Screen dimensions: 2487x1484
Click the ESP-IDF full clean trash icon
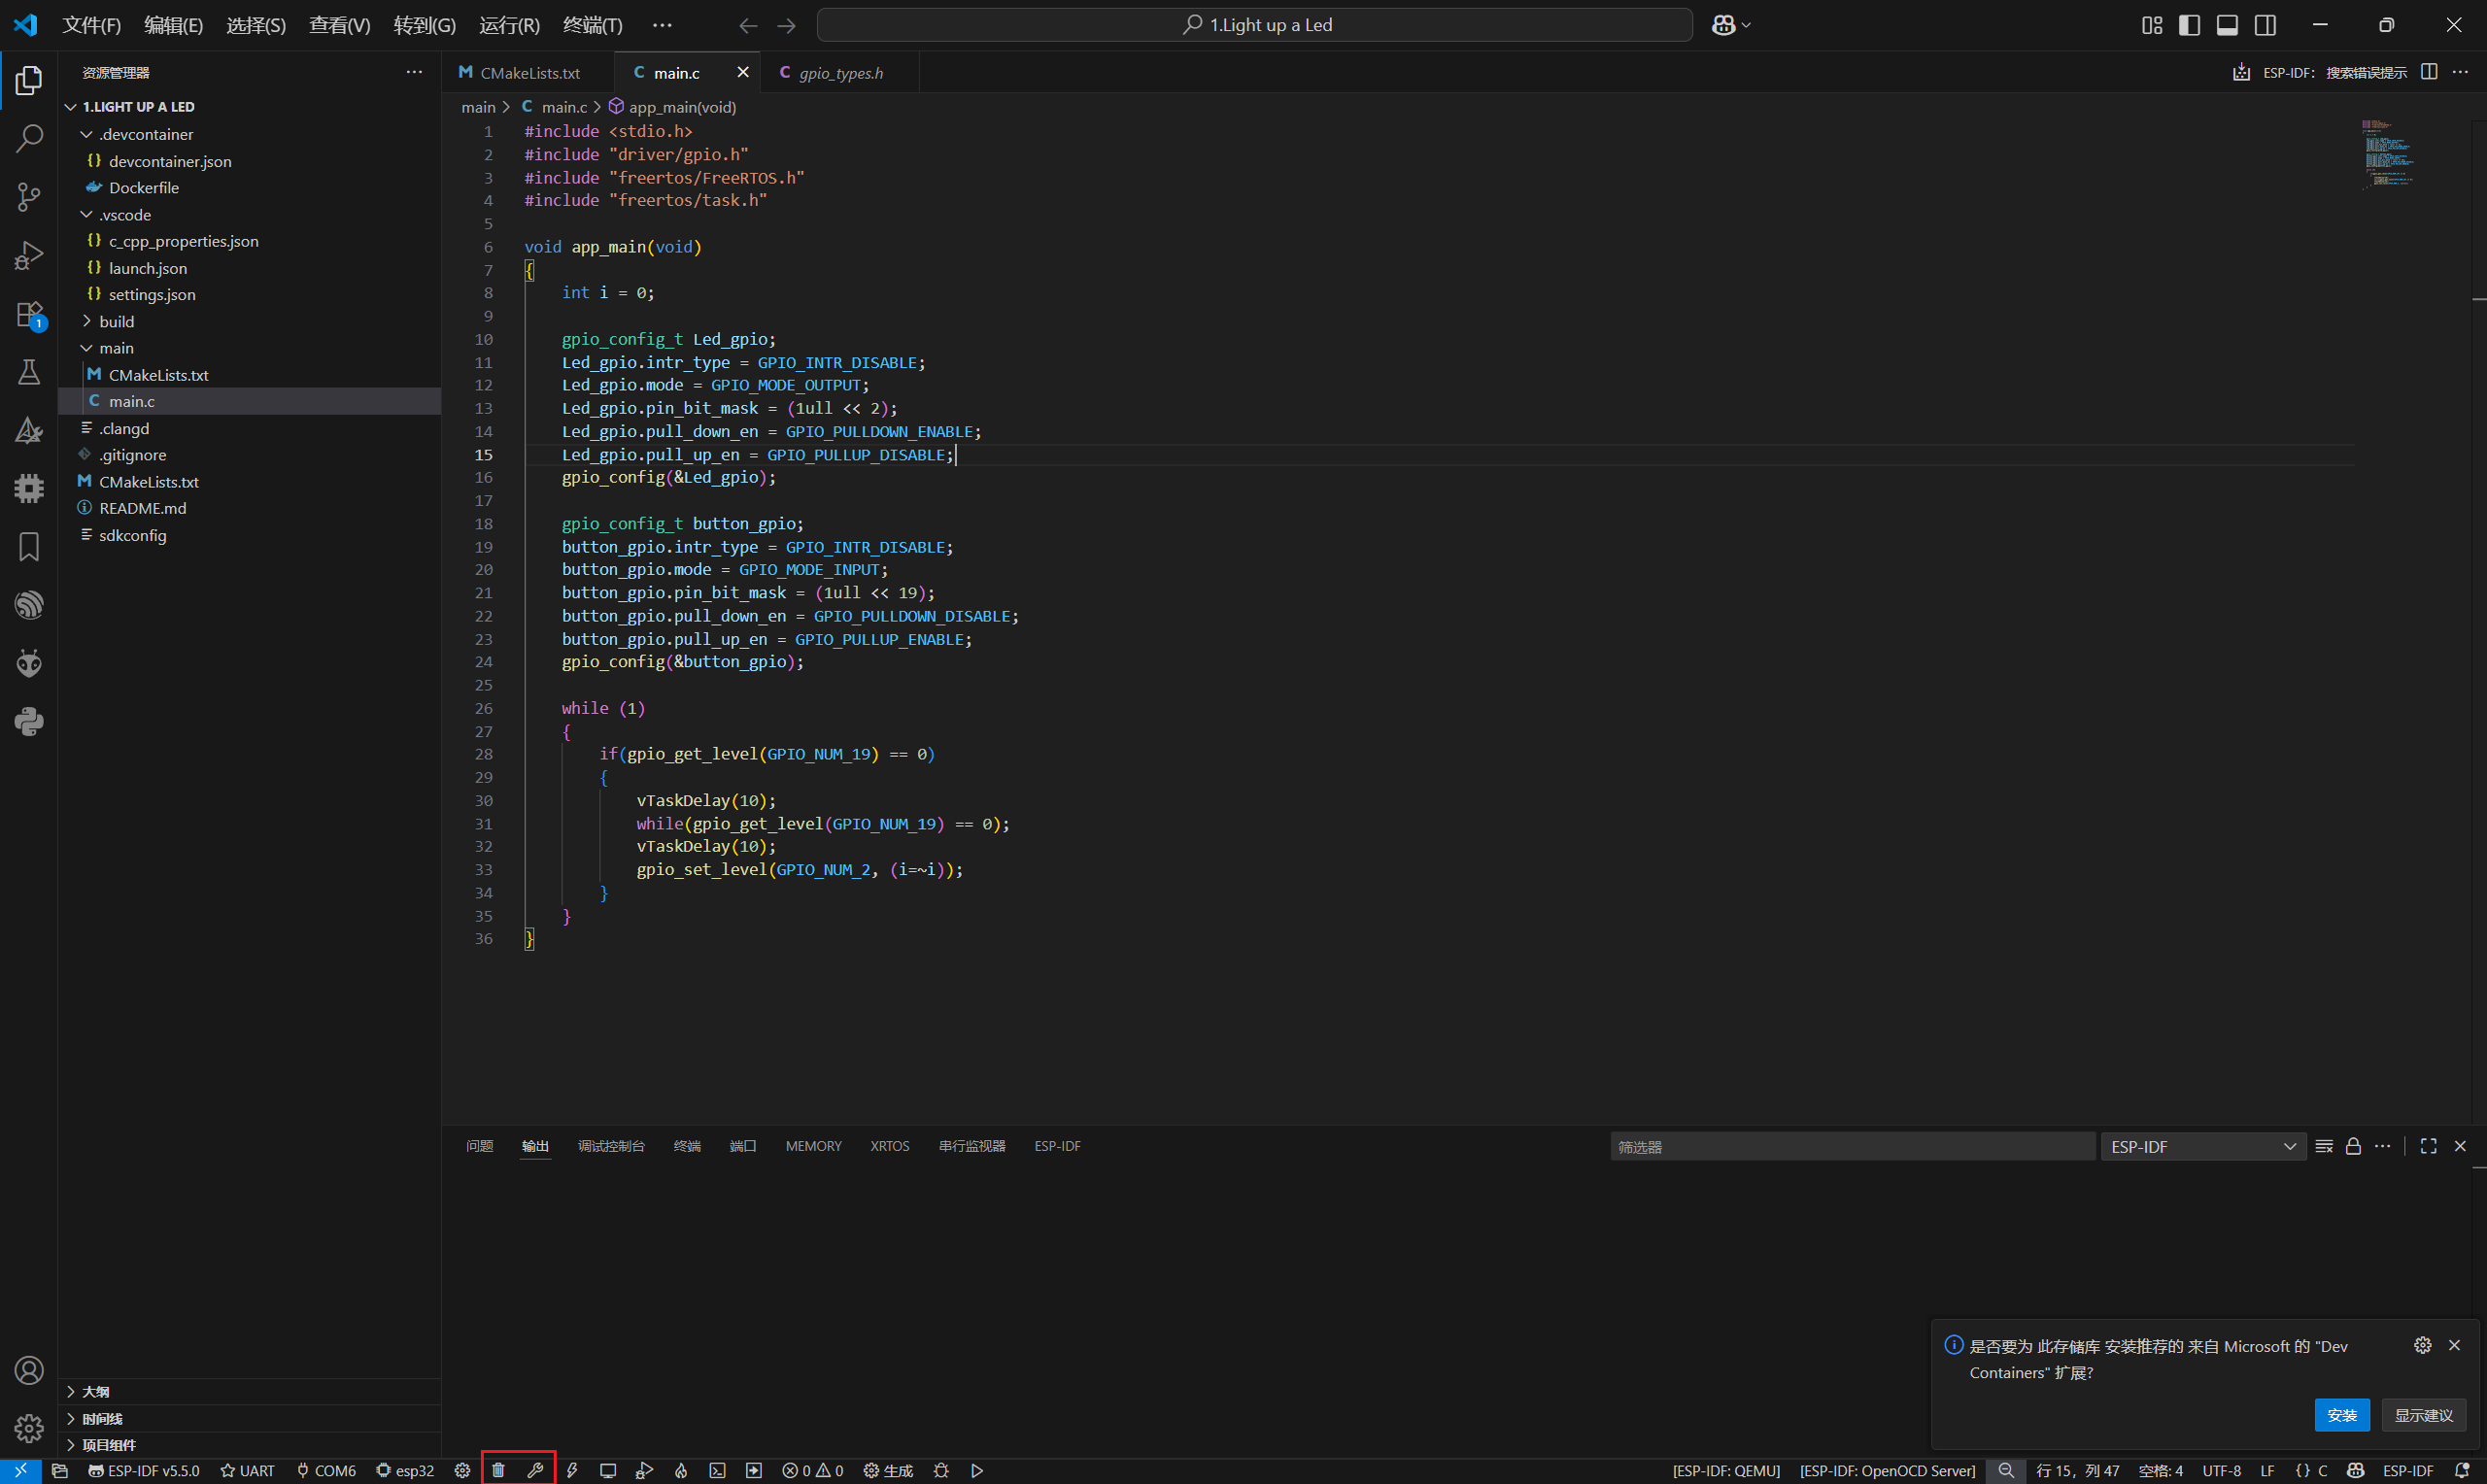point(498,1470)
